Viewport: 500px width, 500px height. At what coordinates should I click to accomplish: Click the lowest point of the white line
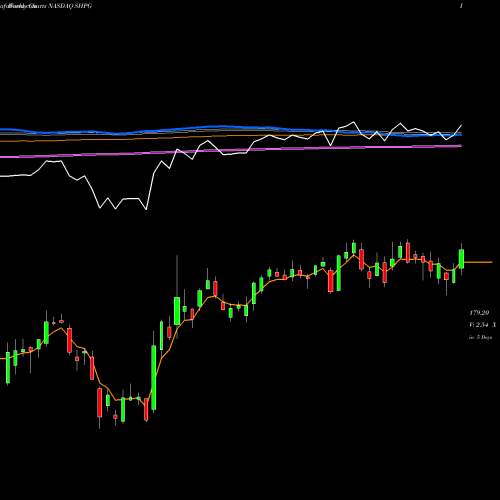click(x=146, y=209)
